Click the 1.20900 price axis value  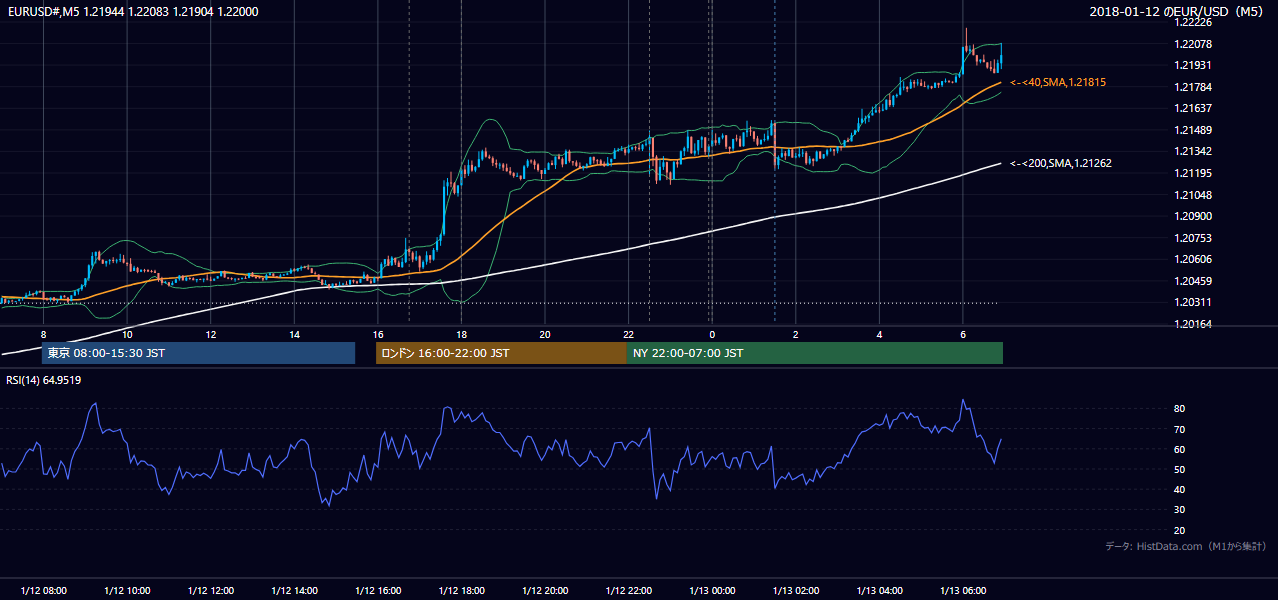[1193, 216]
